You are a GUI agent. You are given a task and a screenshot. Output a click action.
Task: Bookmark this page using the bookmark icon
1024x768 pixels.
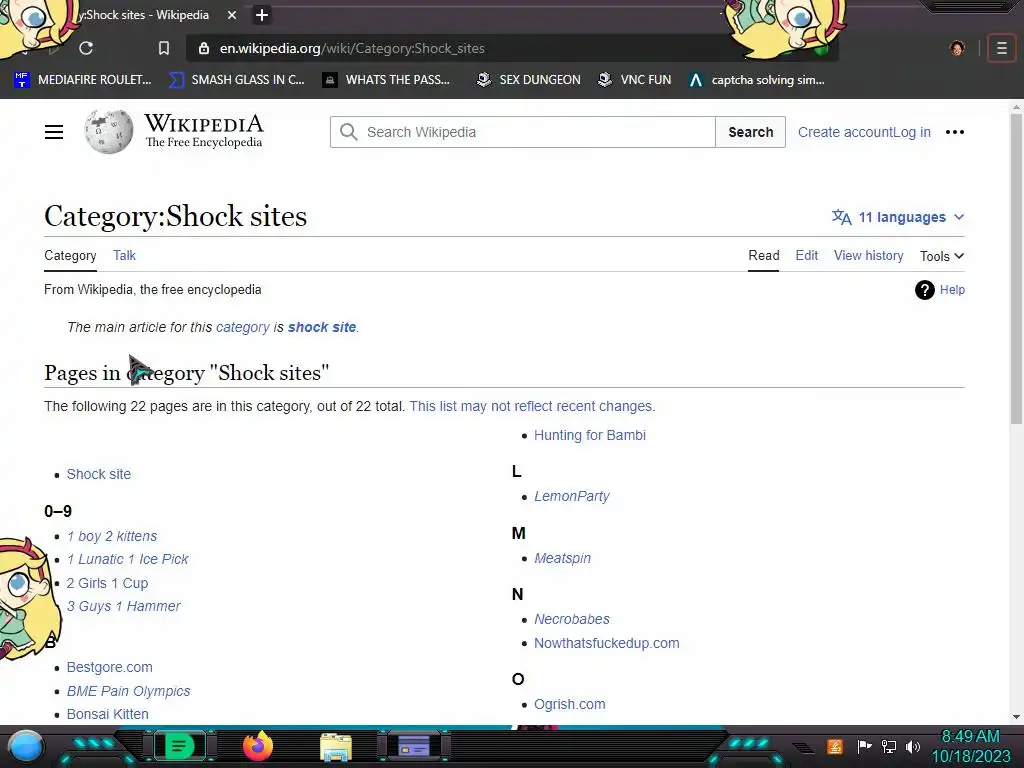coord(164,48)
